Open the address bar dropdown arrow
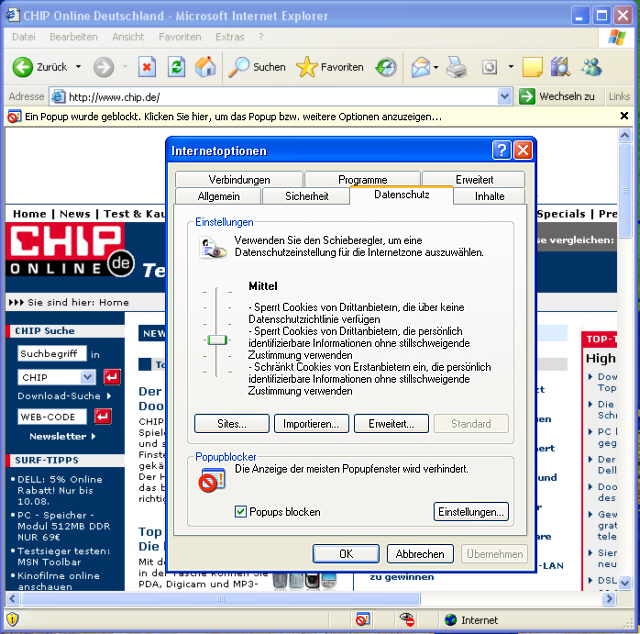Image resolution: width=640 pixels, height=634 pixels. (505, 97)
